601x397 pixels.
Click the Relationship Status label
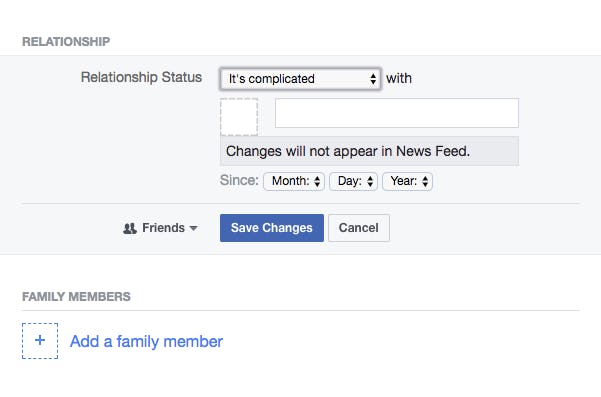(141, 77)
